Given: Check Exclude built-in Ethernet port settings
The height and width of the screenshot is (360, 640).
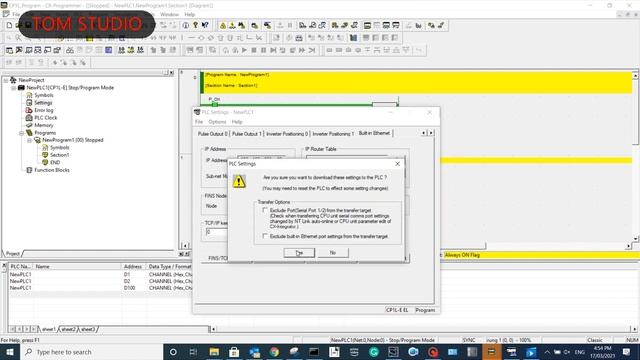Looking at the screenshot, I should [x=265, y=236].
